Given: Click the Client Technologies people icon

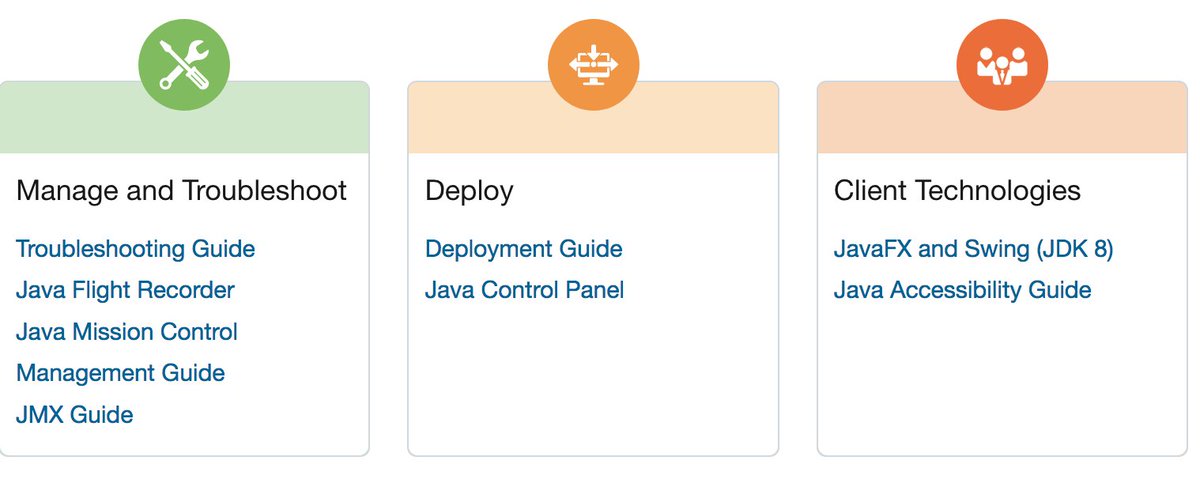Looking at the screenshot, I should click(x=1003, y=65).
